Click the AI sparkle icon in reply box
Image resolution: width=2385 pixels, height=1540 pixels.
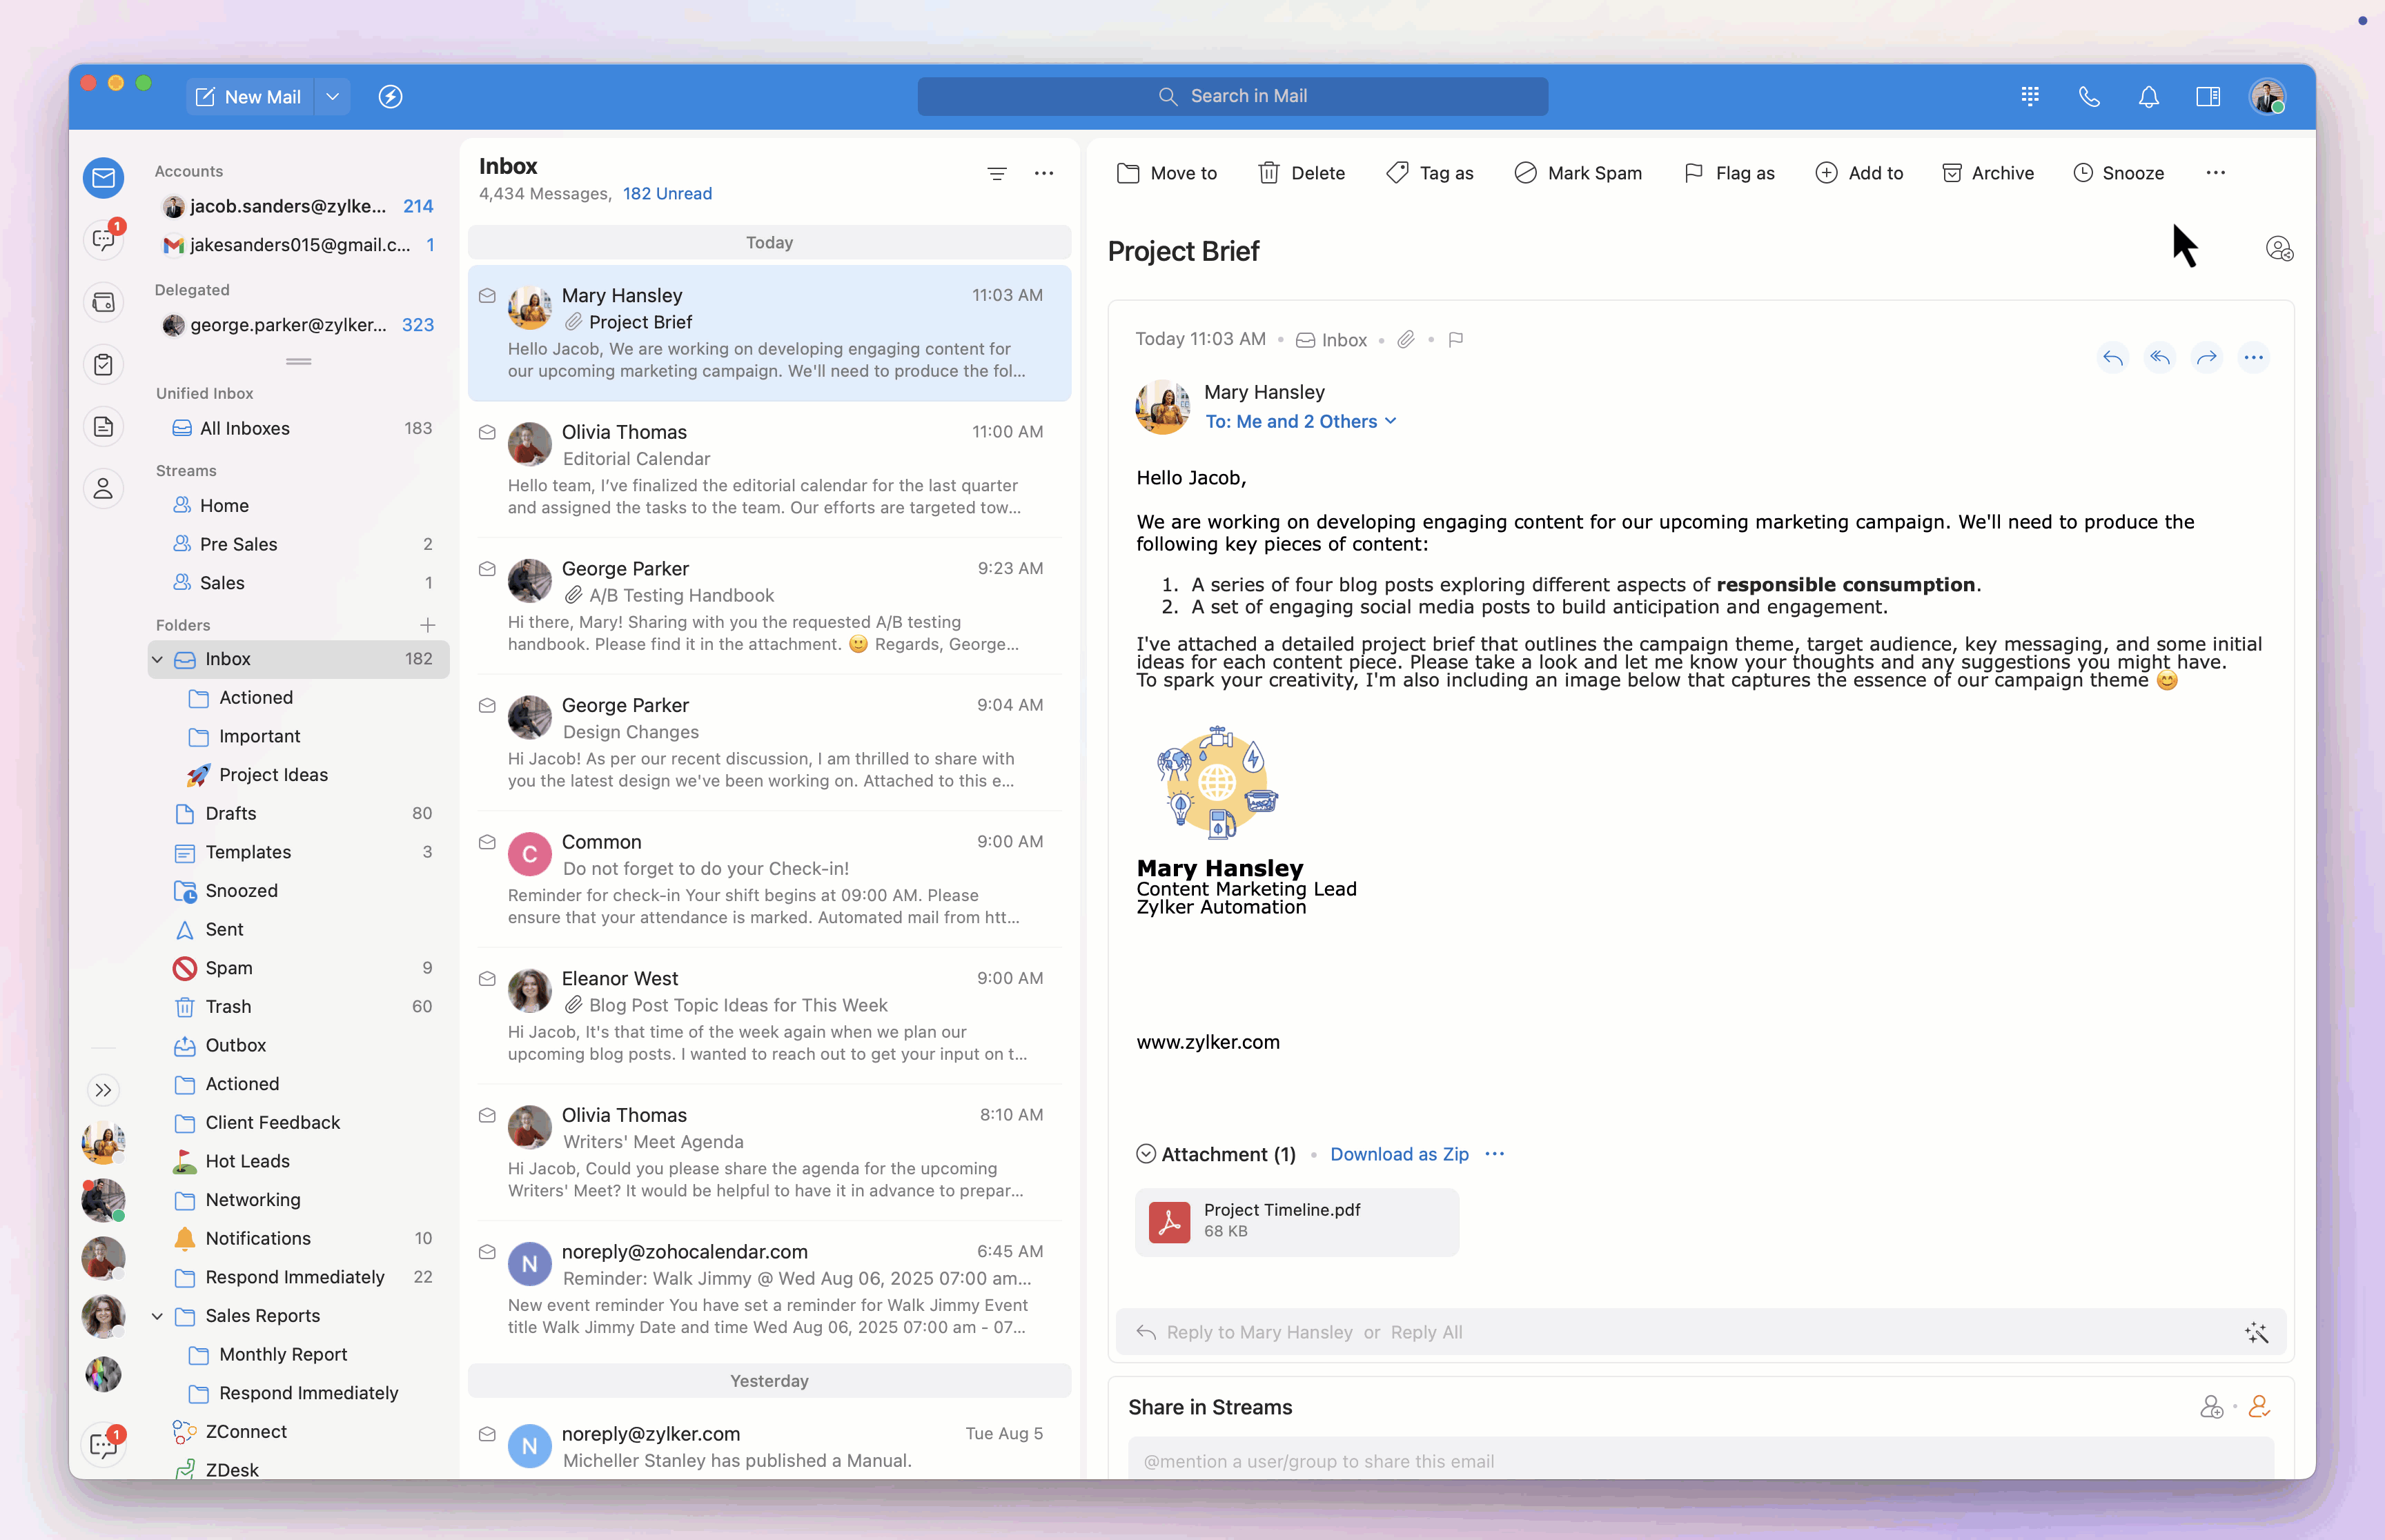(x=2256, y=1332)
